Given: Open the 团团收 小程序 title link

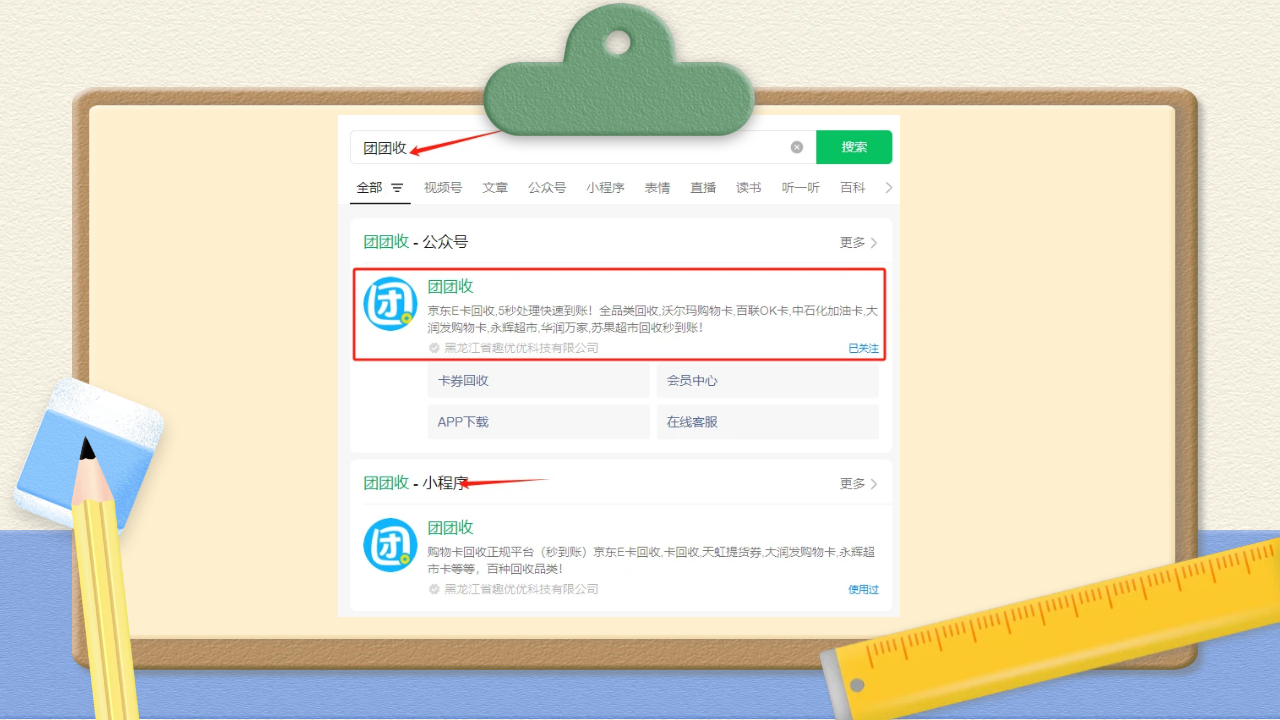Looking at the screenshot, I should (450, 527).
